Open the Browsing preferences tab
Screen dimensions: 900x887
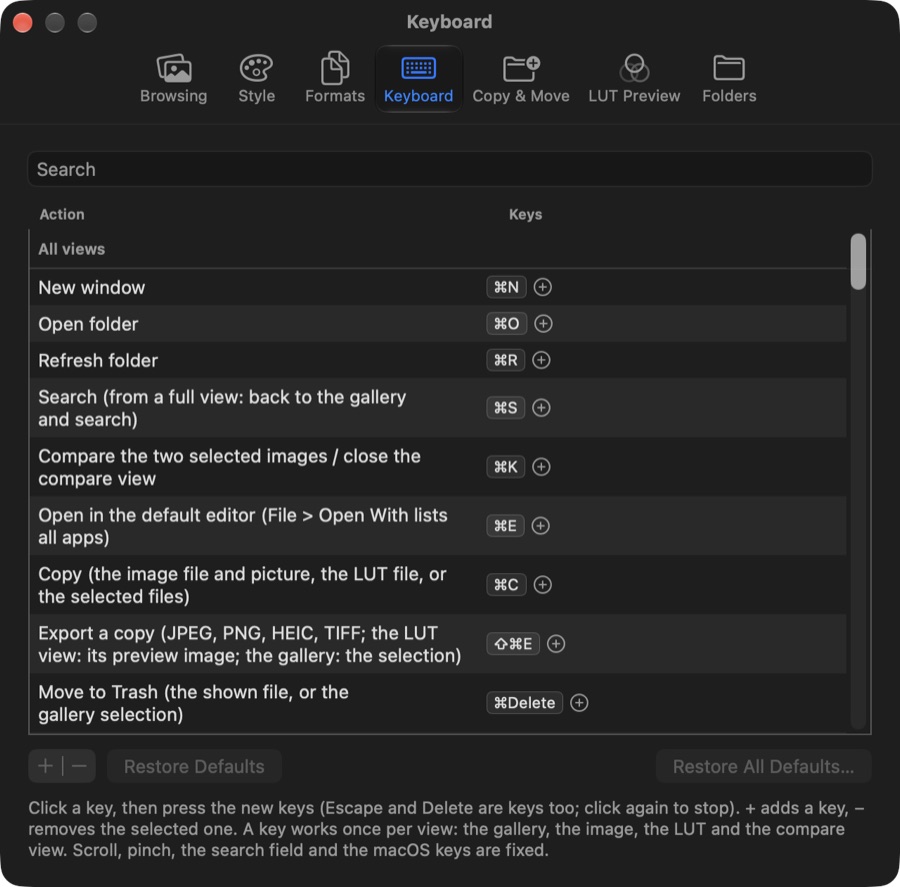pos(173,79)
